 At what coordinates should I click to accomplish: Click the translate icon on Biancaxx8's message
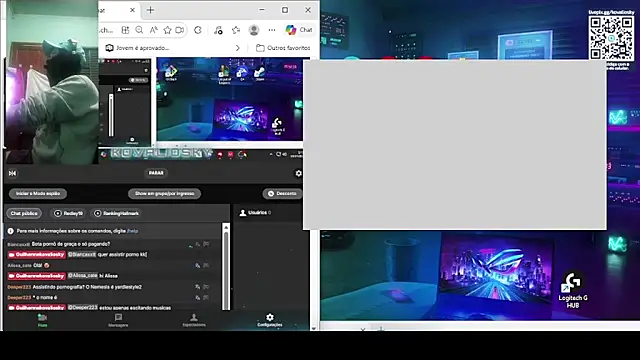pos(198,244)
